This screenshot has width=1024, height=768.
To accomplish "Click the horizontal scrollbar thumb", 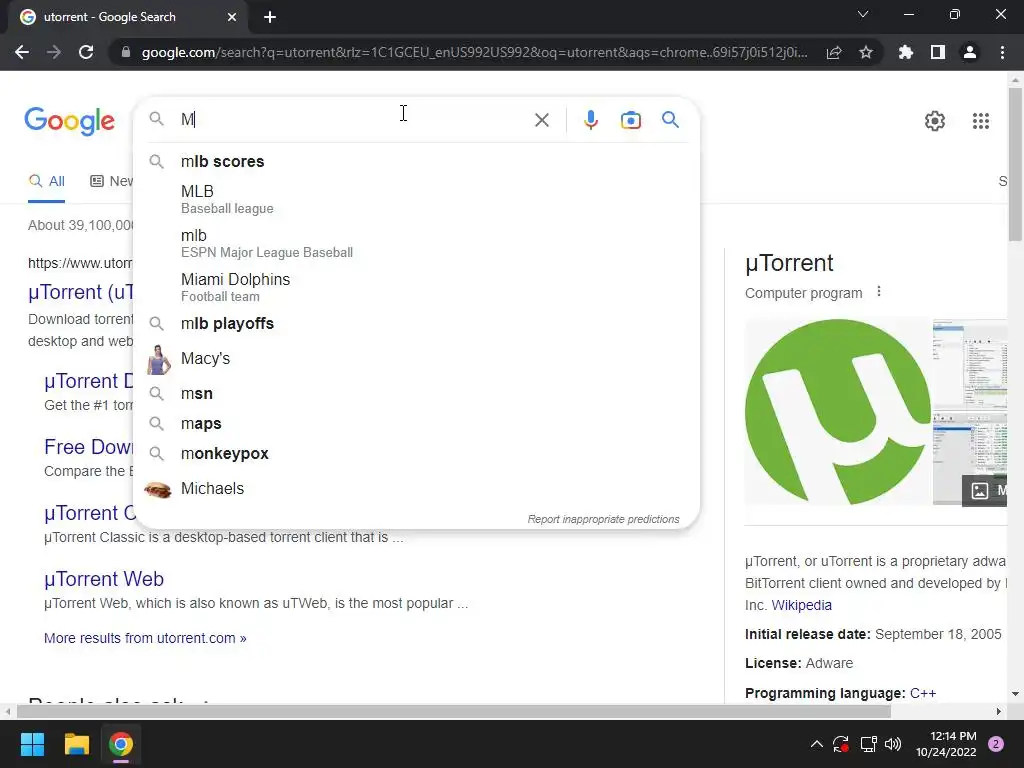I will (x=454, y=711).
